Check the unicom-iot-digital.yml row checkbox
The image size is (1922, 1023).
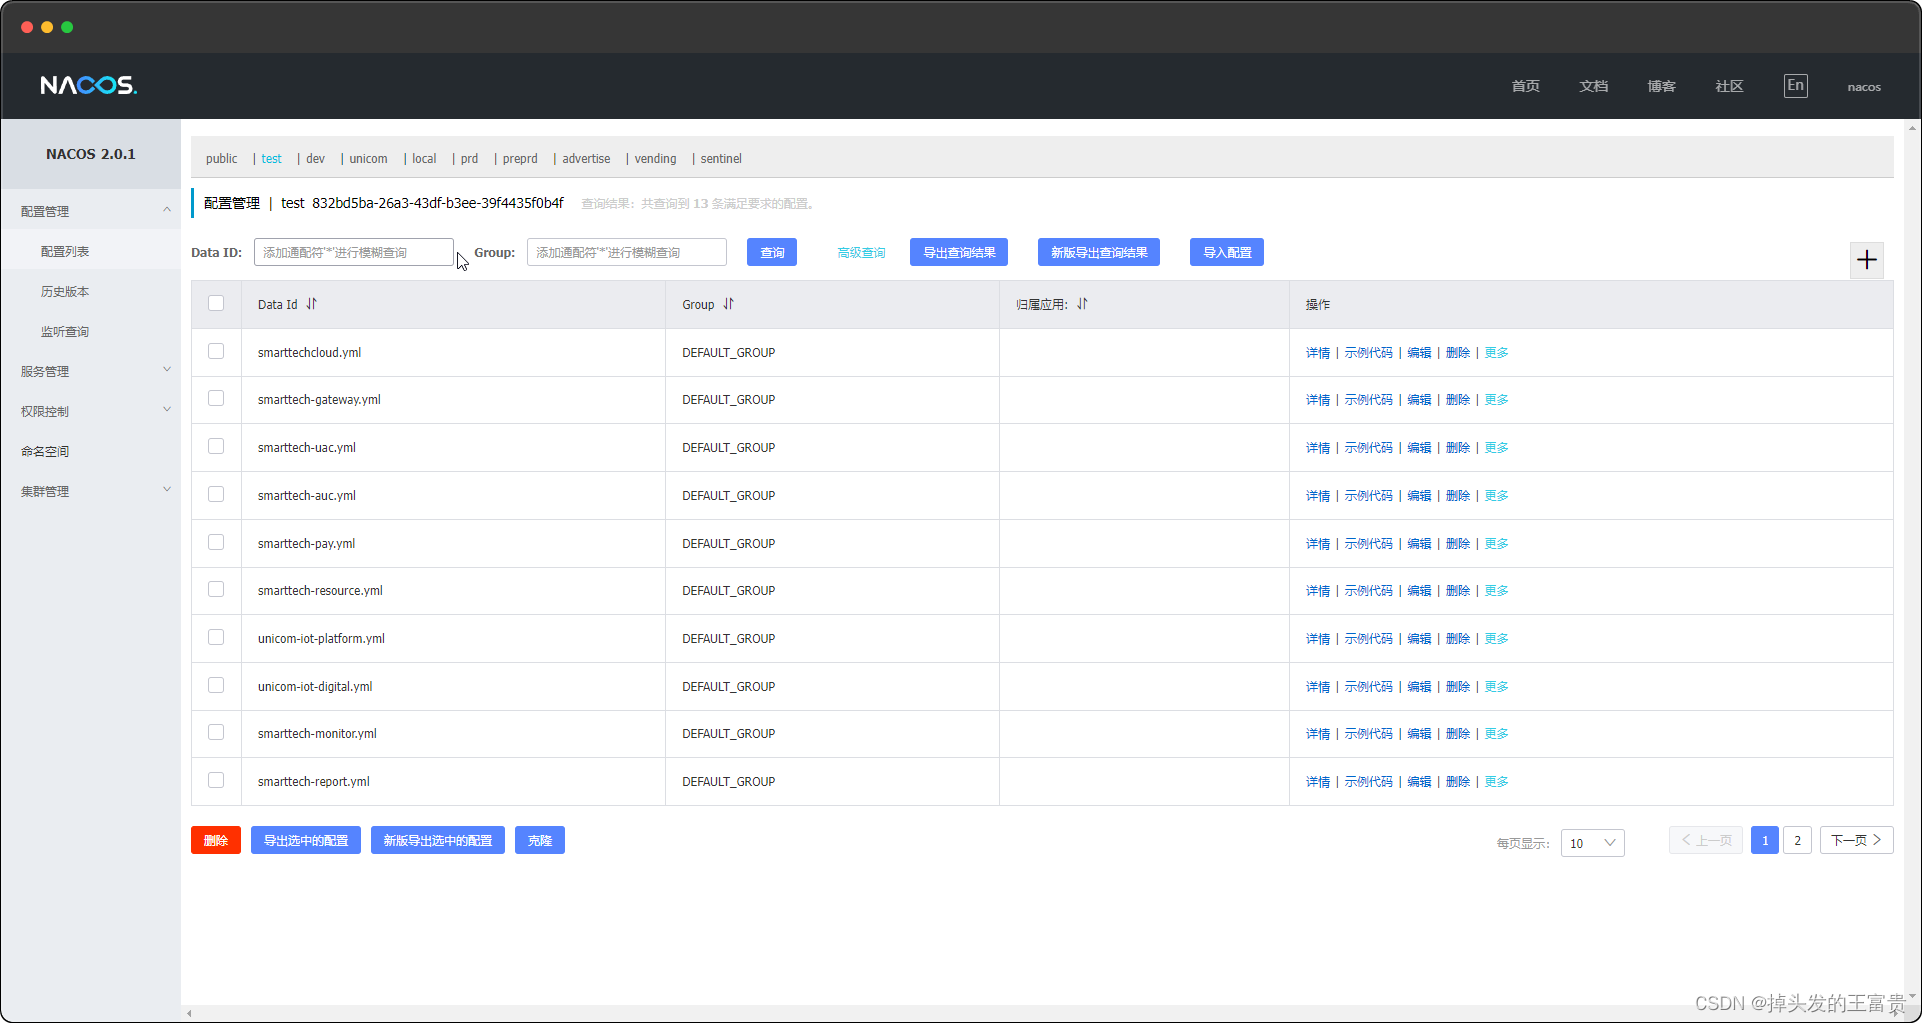[x=216, y=685]
